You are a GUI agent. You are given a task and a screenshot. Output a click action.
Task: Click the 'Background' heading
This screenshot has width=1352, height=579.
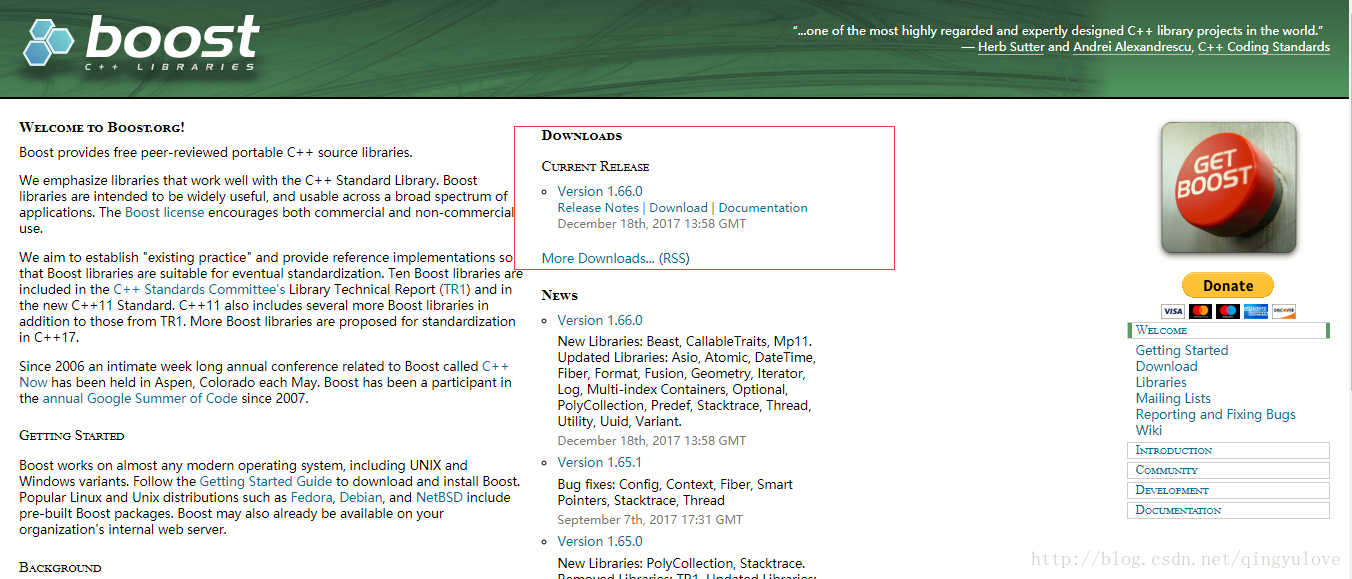60,567
